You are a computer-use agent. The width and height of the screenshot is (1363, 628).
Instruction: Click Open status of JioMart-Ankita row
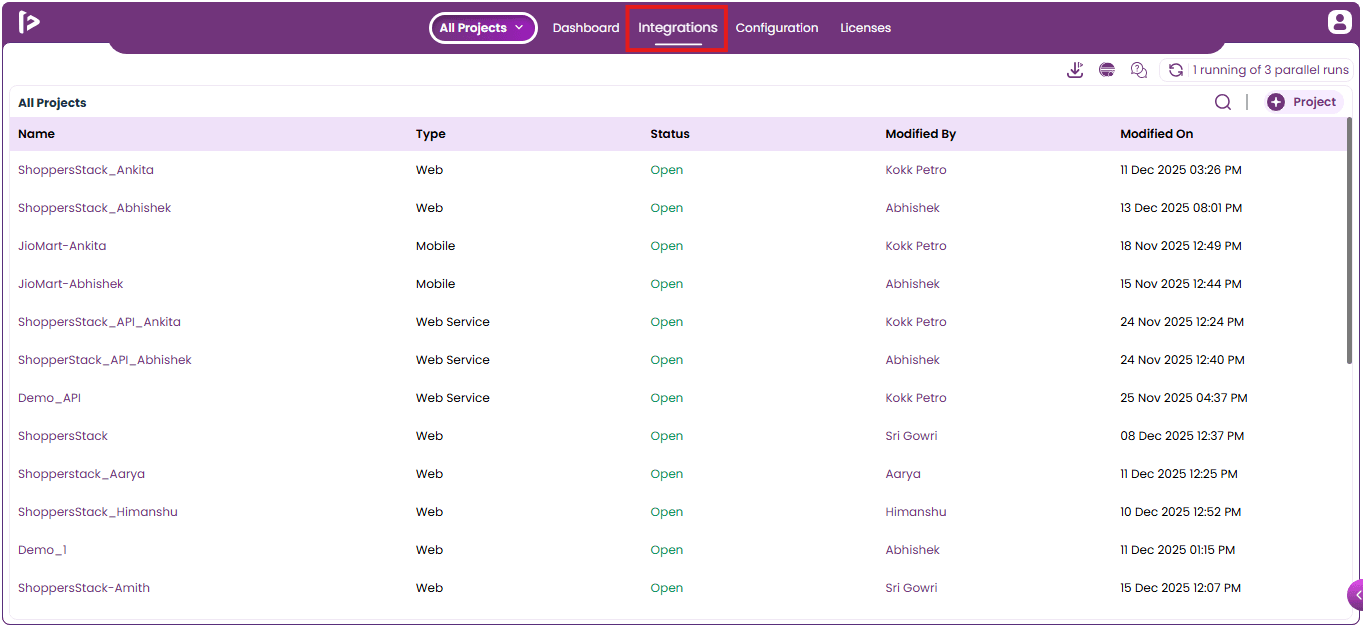pos(667,246)
